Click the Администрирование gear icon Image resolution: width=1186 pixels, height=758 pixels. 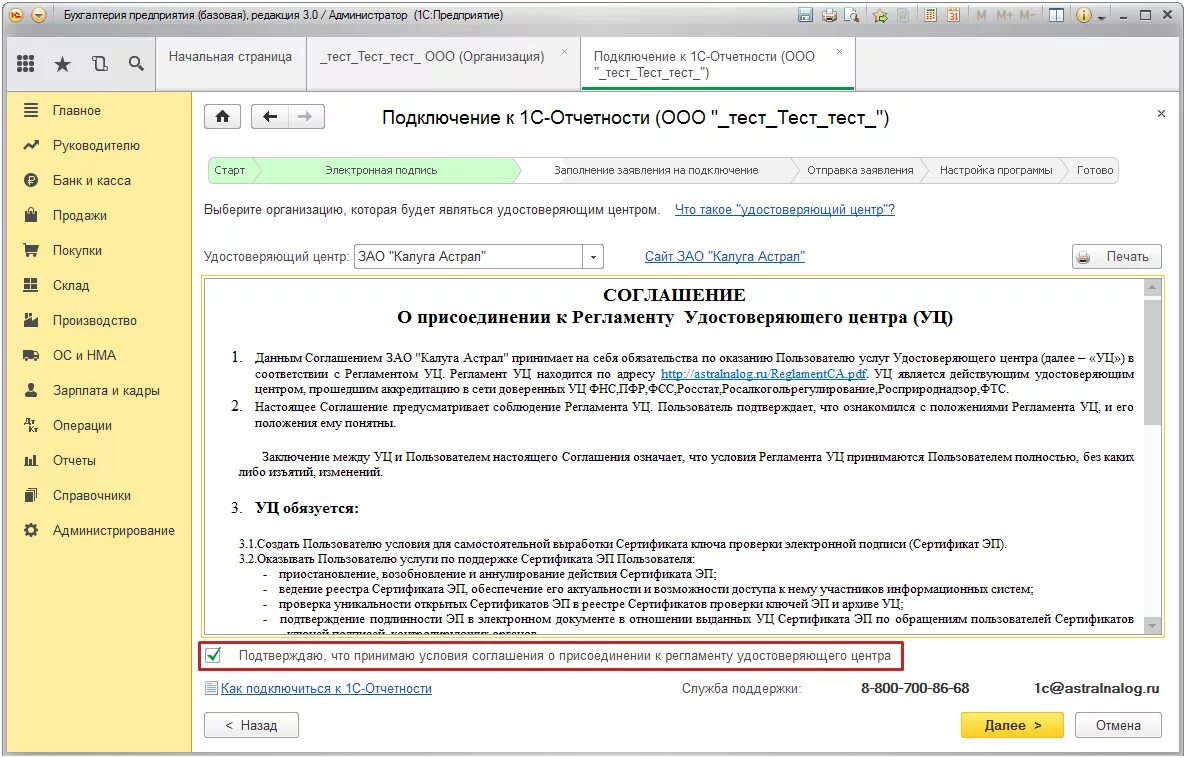[31, 530]
